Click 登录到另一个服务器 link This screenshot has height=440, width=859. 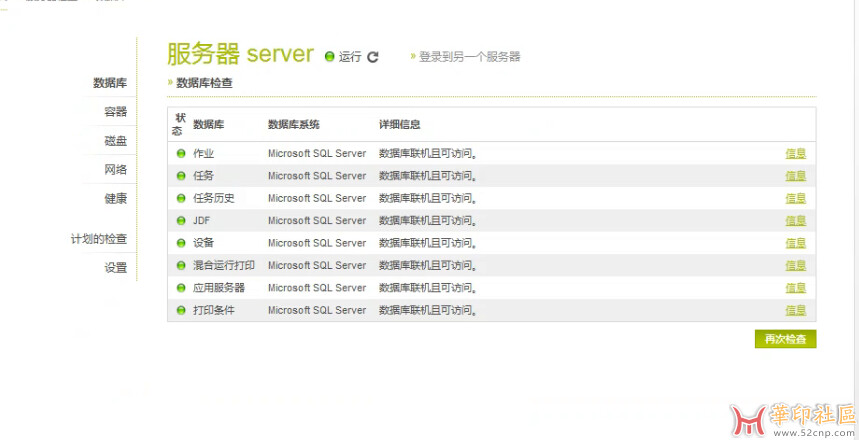(x=469, y=57)
